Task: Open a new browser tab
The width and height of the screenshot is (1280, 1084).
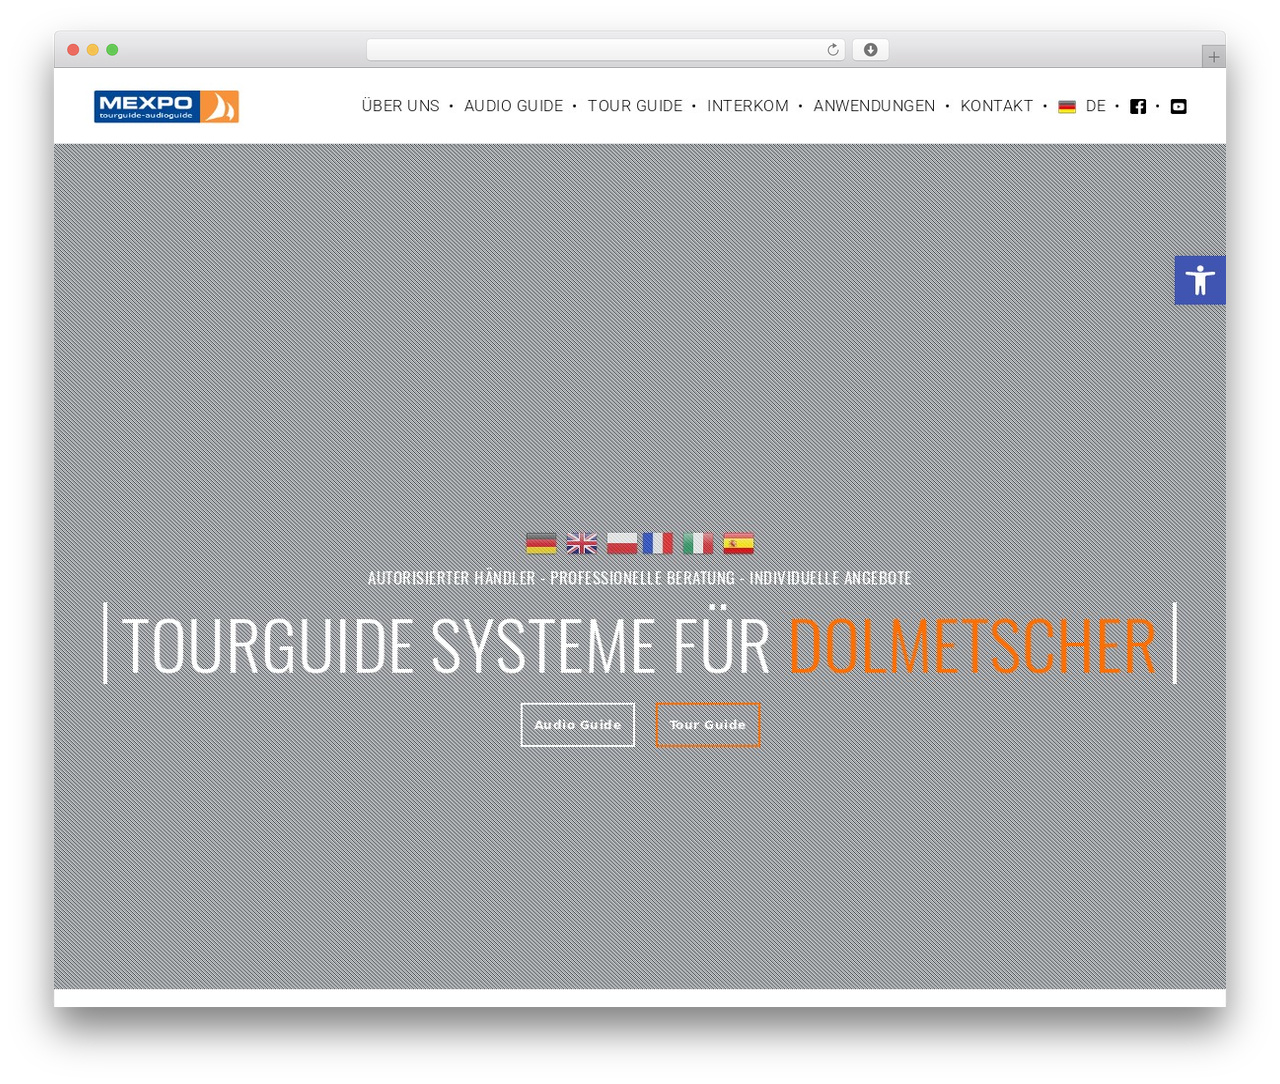Action: click(x=1213, y=57)
